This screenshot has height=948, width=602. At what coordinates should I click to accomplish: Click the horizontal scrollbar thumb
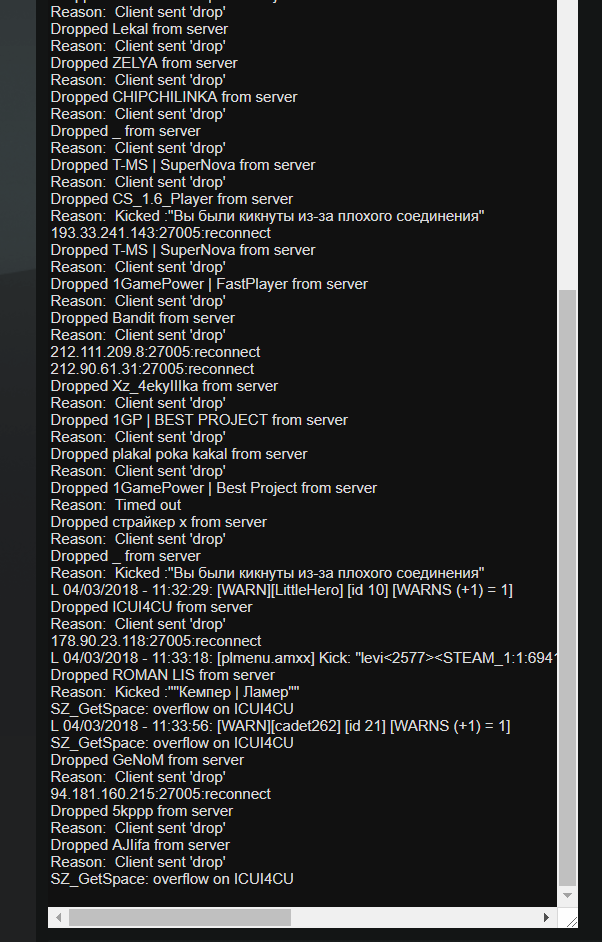(180, 917)
